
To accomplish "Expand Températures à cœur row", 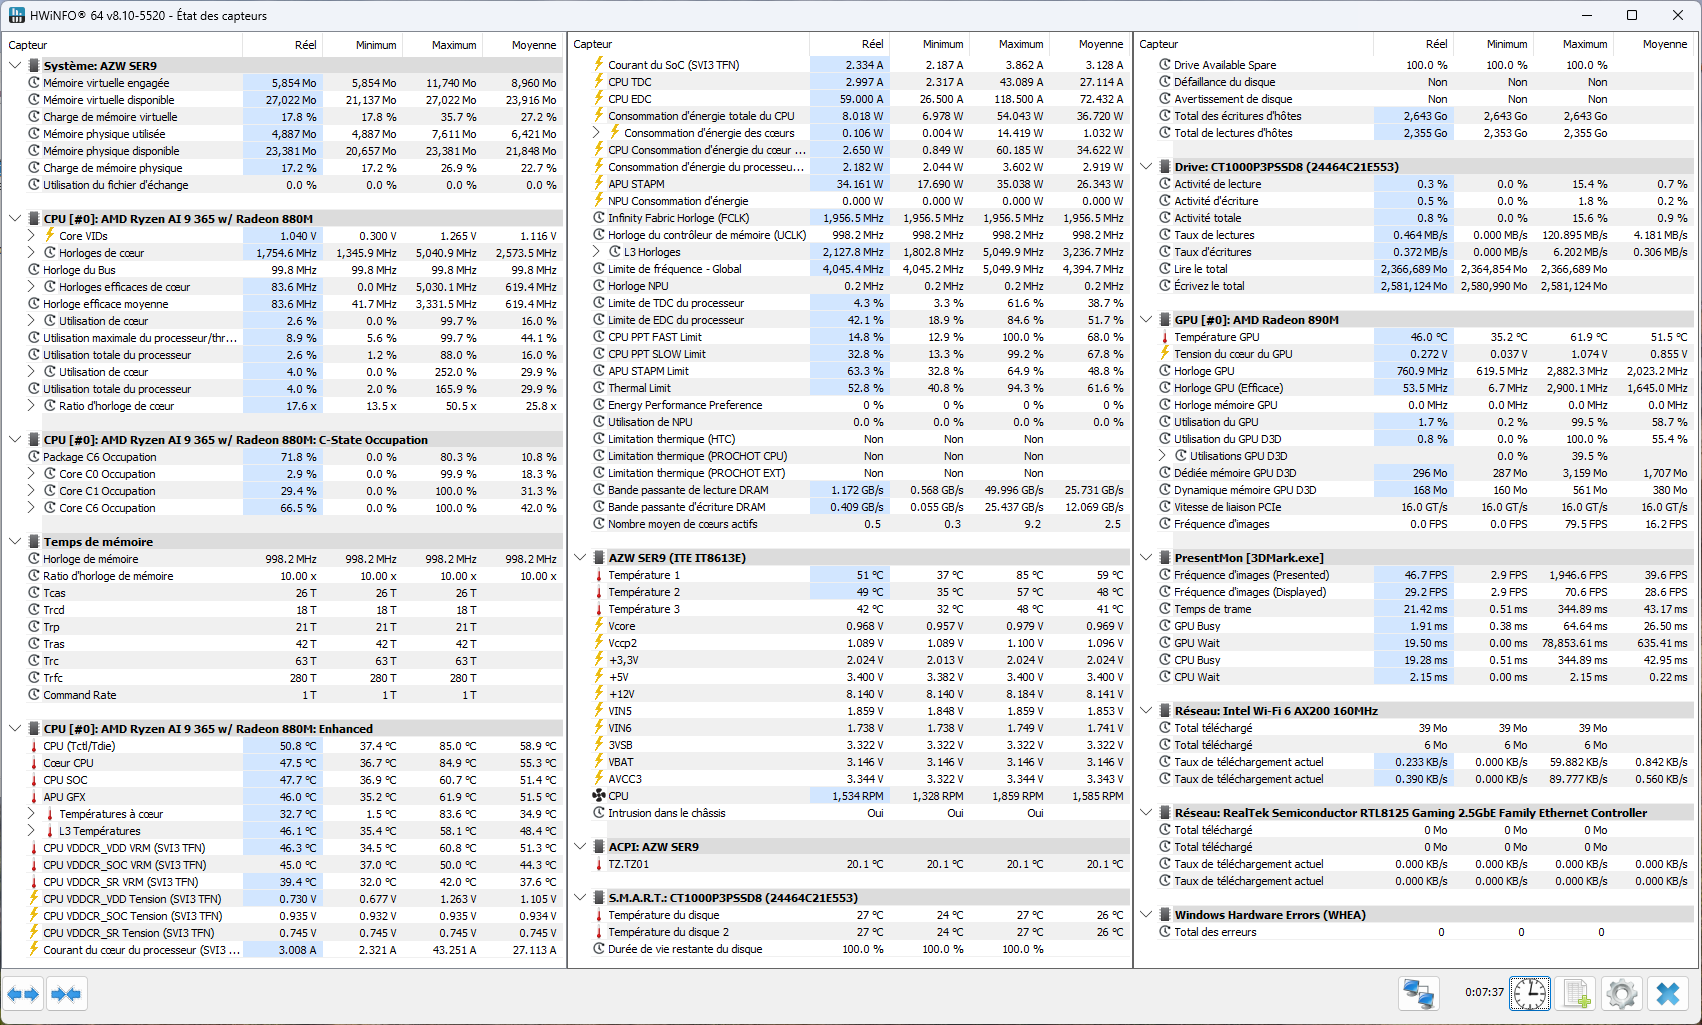I will tap(31, 814).
